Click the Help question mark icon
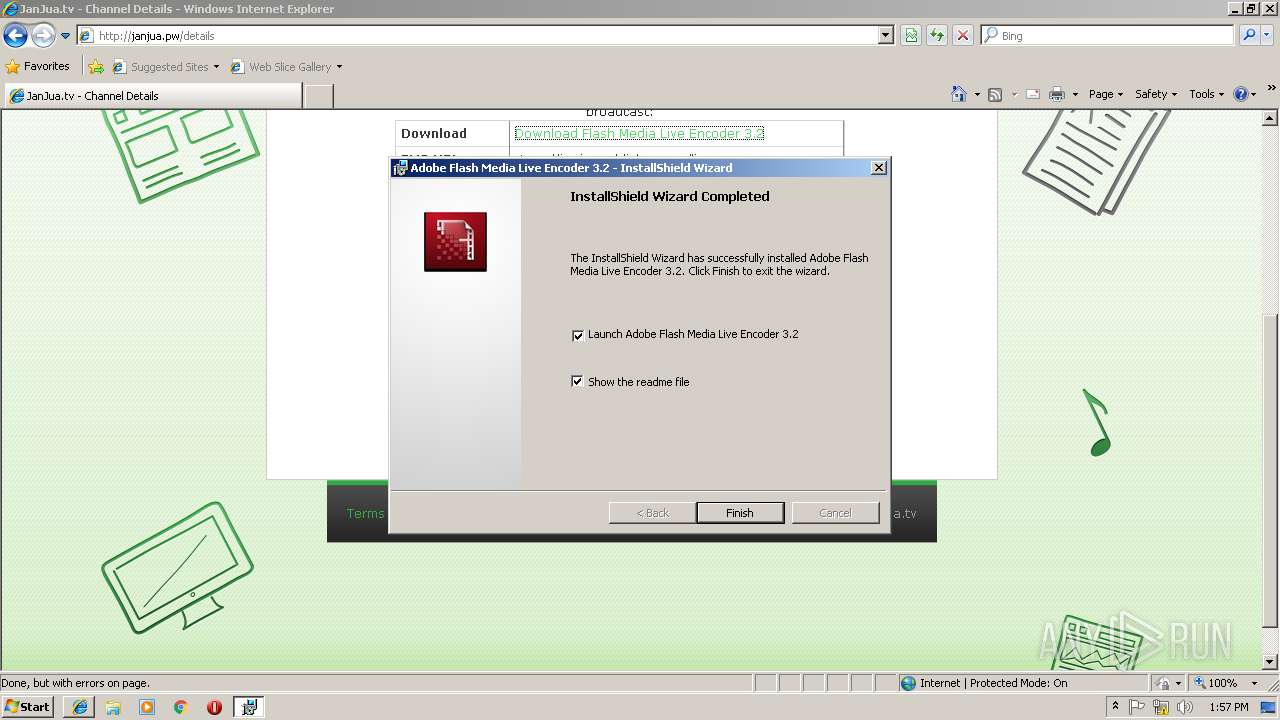Image resolution: width=1280 pixels, height=720 pixels. point(1241,94)
